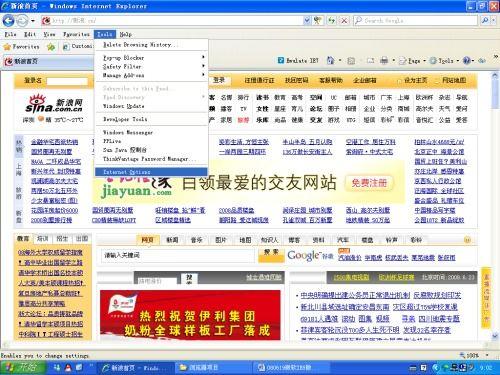This screenshot has height=375, width=500.
Task: Click the red X Stop loading icon
Action: click(x=344, y=21)
